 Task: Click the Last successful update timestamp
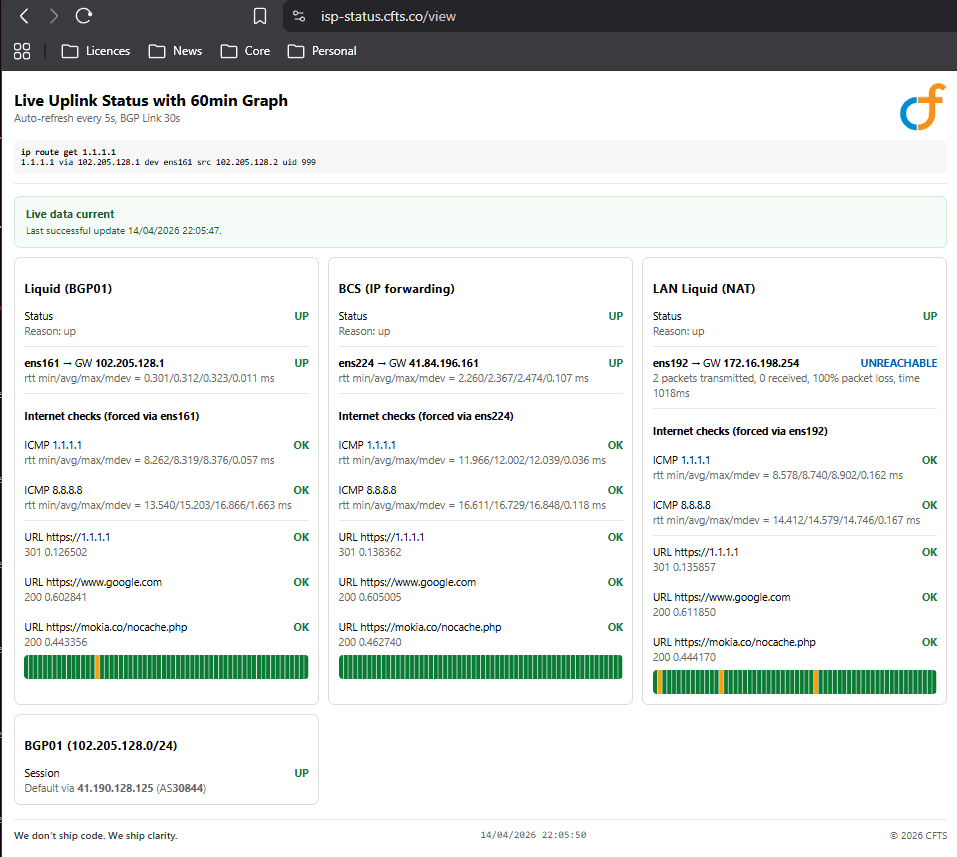tap(123, 231)
